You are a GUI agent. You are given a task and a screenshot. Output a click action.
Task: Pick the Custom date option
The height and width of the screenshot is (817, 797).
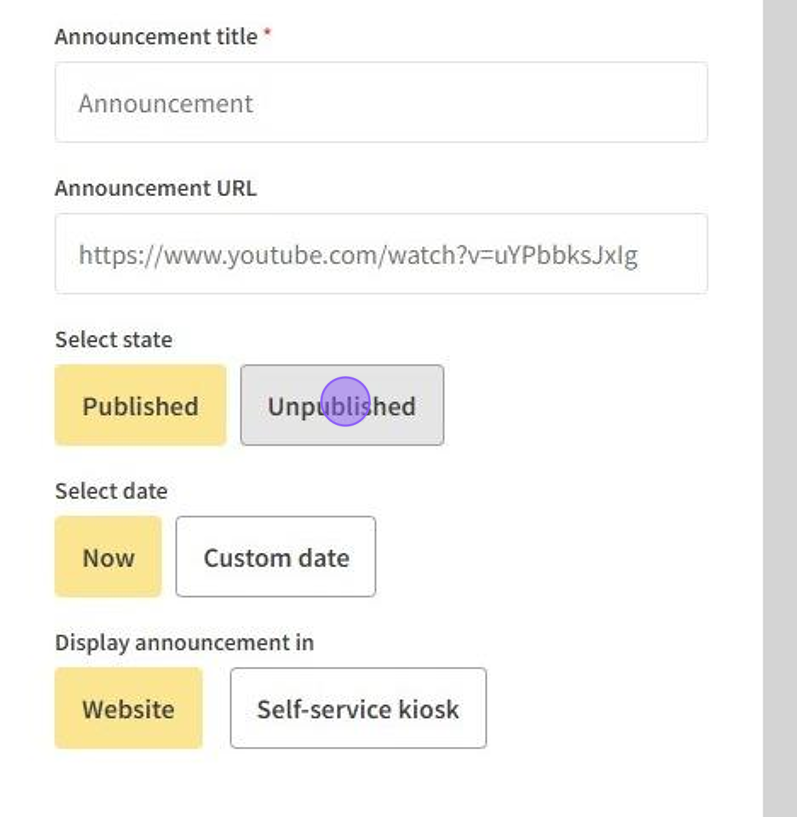(276, 557)
